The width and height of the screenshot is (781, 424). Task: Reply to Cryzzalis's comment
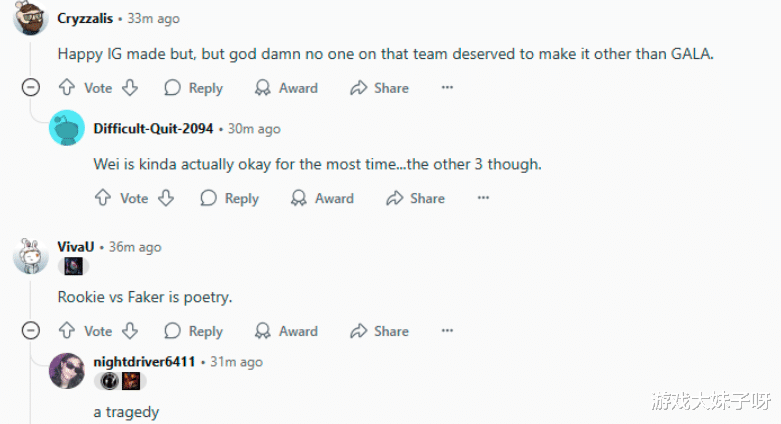[x=193, y=88]
